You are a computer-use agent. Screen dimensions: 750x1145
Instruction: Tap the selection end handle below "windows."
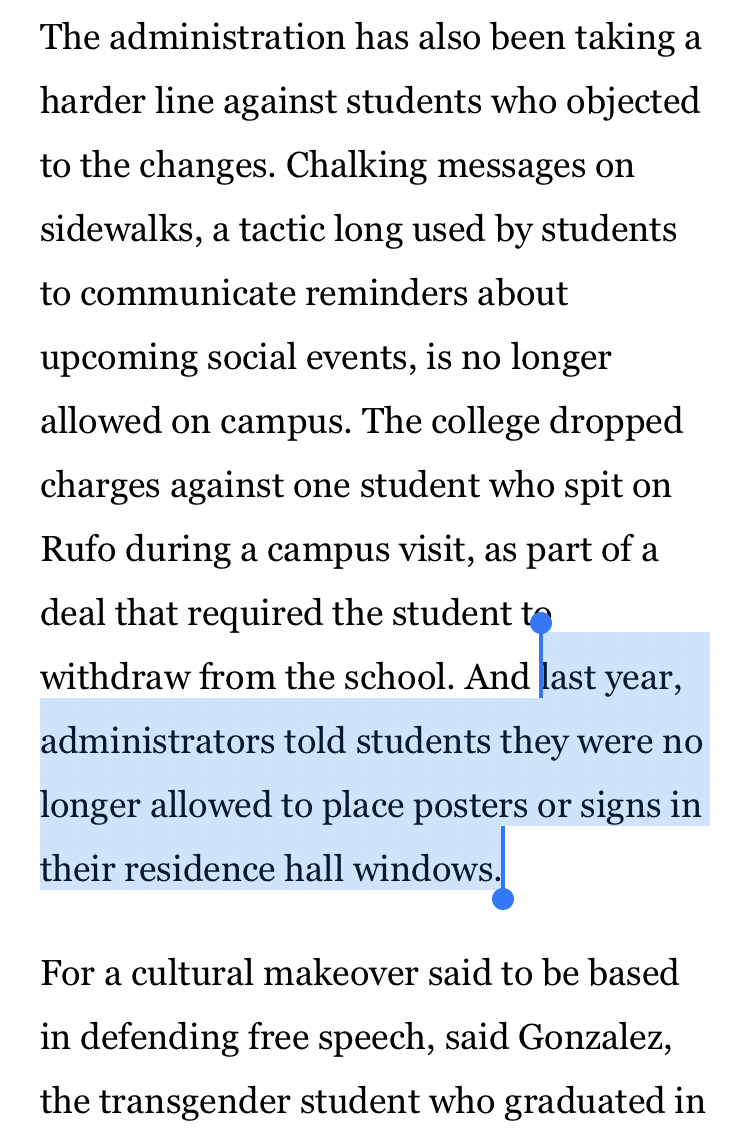(503, 898)
